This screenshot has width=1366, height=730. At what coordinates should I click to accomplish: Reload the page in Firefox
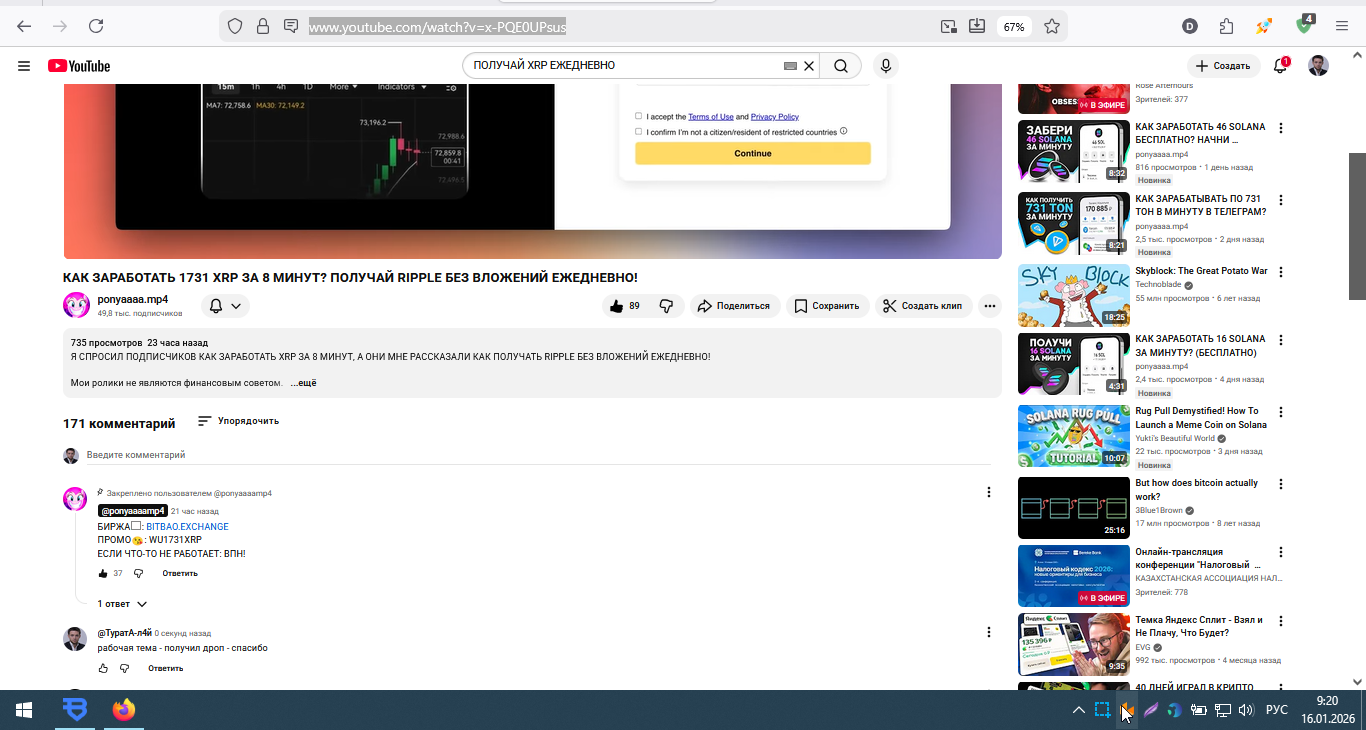tap(96, 26)
